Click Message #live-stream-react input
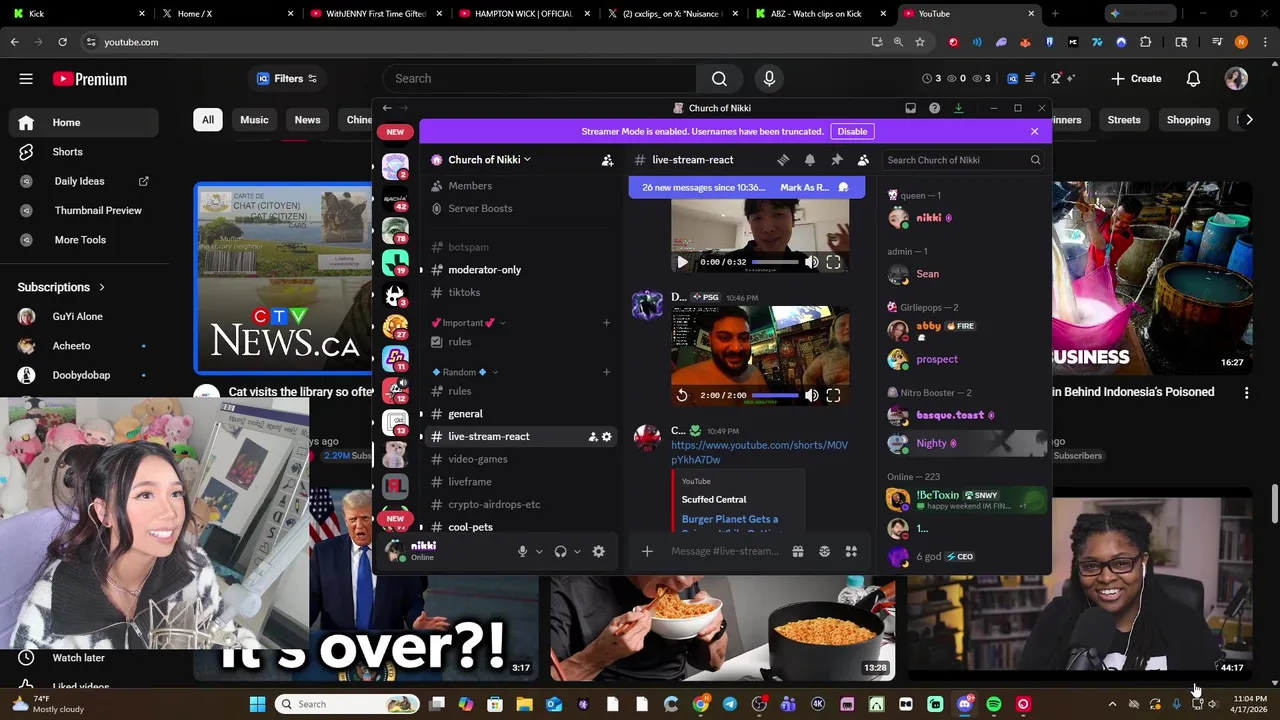Viewport: 1280px width, 720px height. click(725, 551)
